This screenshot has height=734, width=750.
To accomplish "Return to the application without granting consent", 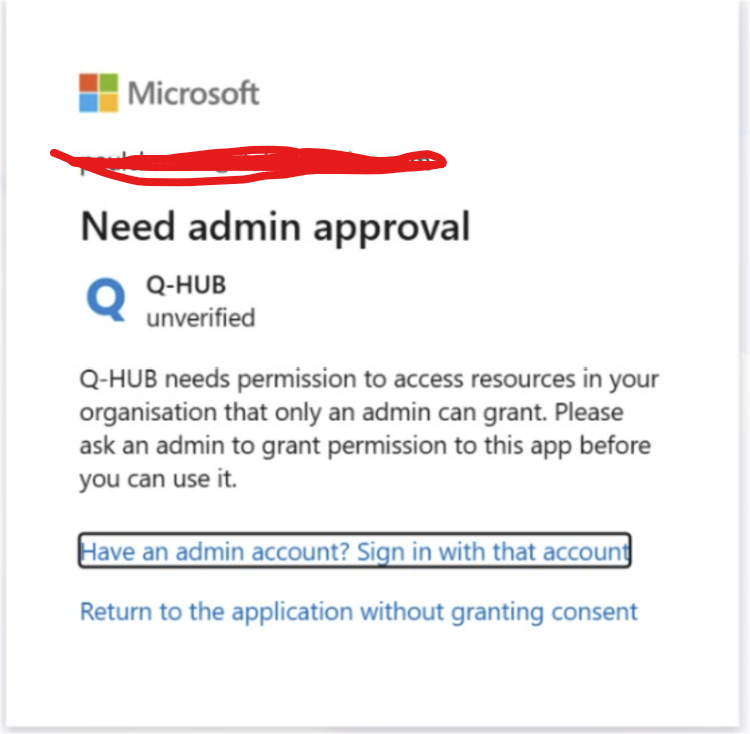I will tap(358, 613).
